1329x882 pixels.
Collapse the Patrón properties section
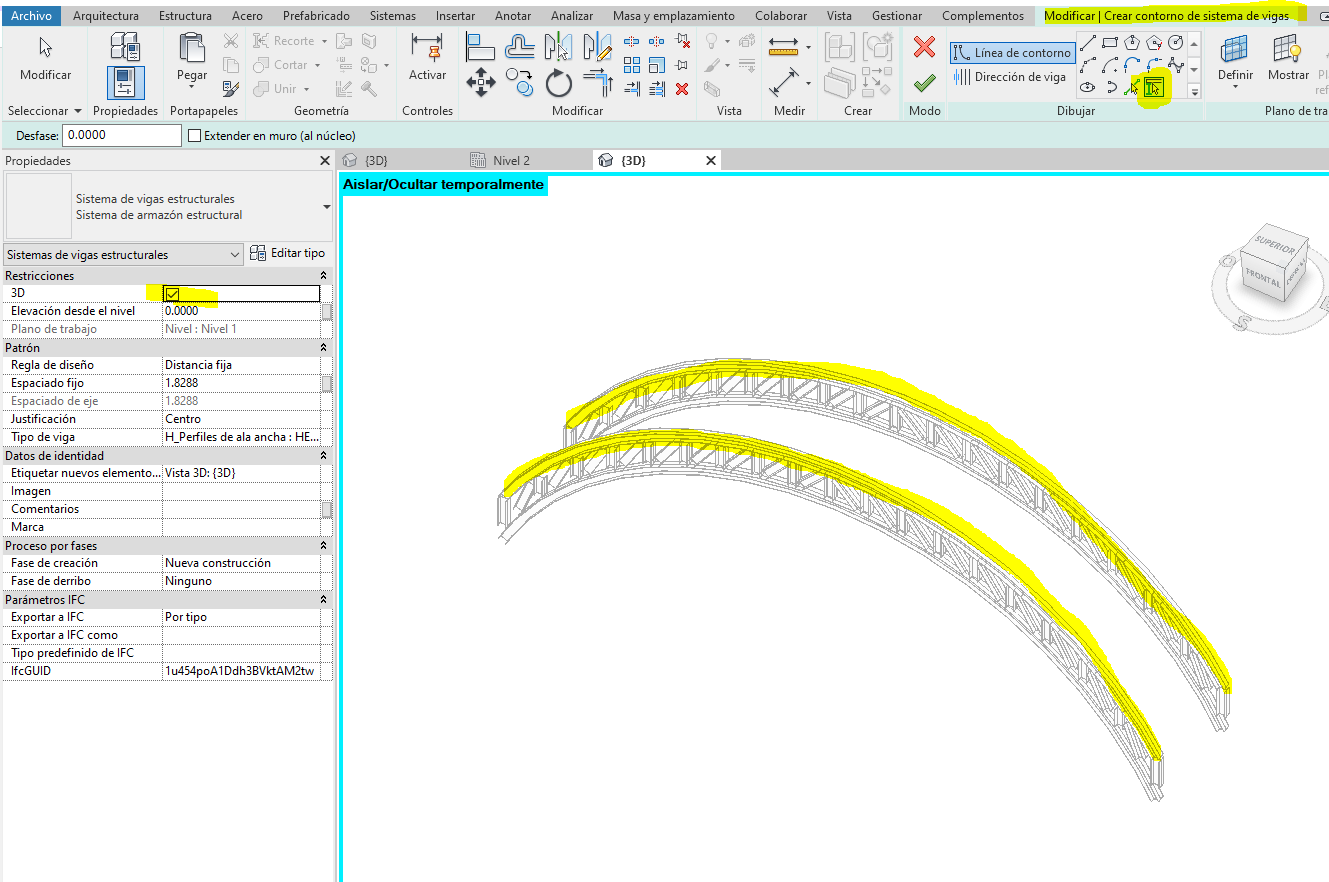pyautogui.click(x=322, y=347)
